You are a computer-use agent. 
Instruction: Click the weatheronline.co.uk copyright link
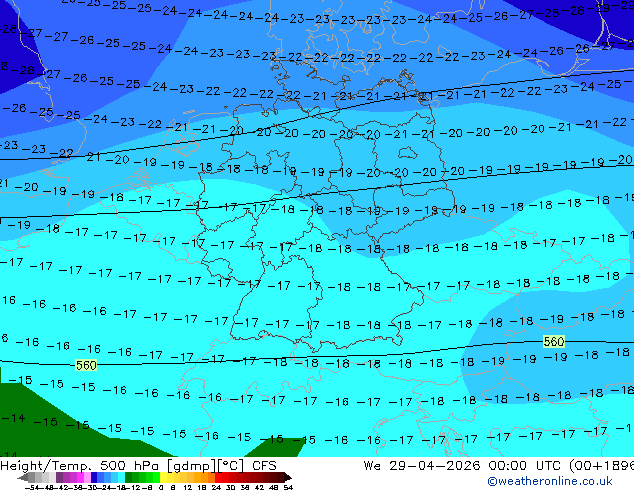(550, 482)
